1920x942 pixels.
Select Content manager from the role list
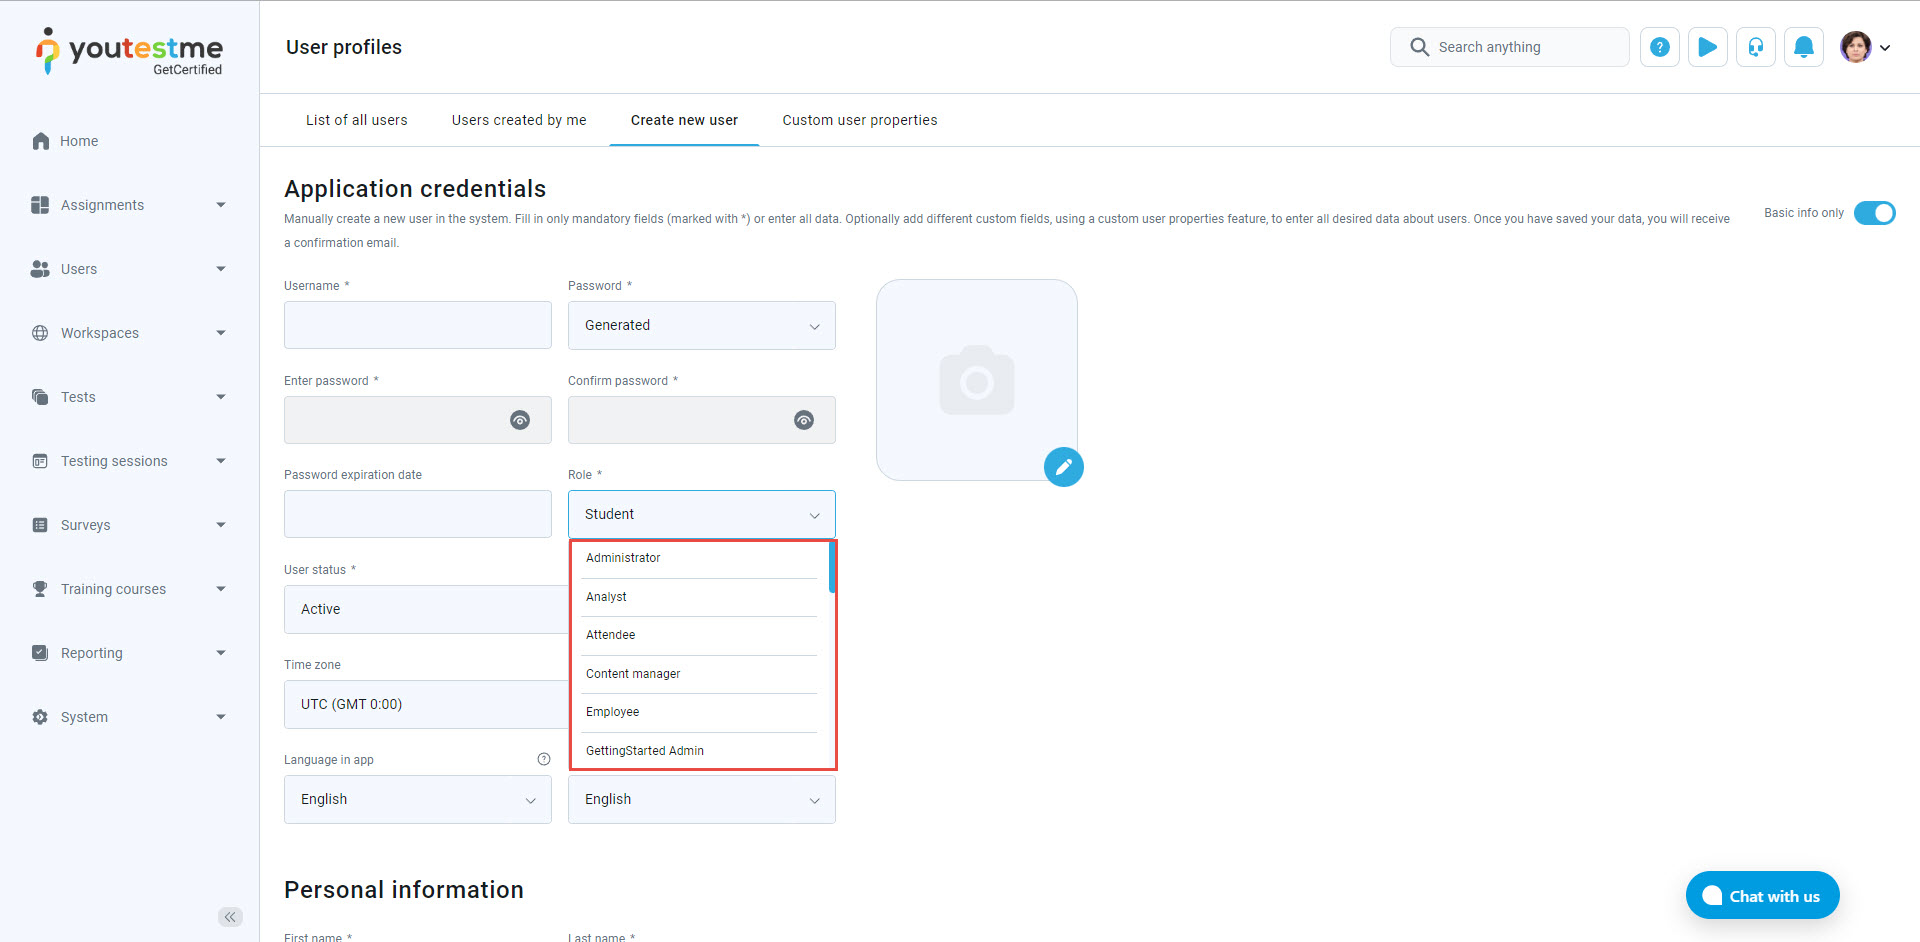[633, 674]
